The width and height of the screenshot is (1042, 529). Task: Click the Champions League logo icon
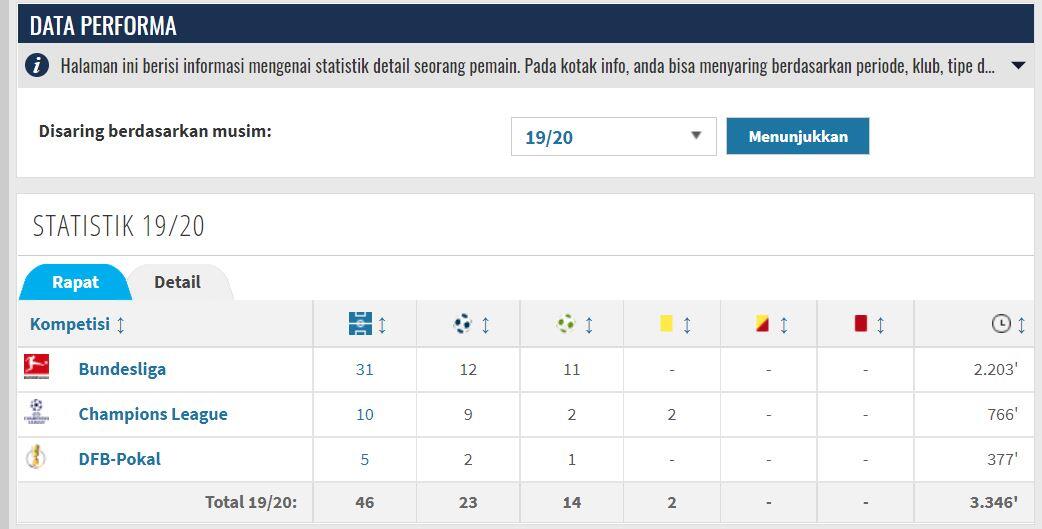(x=37, y=412)
